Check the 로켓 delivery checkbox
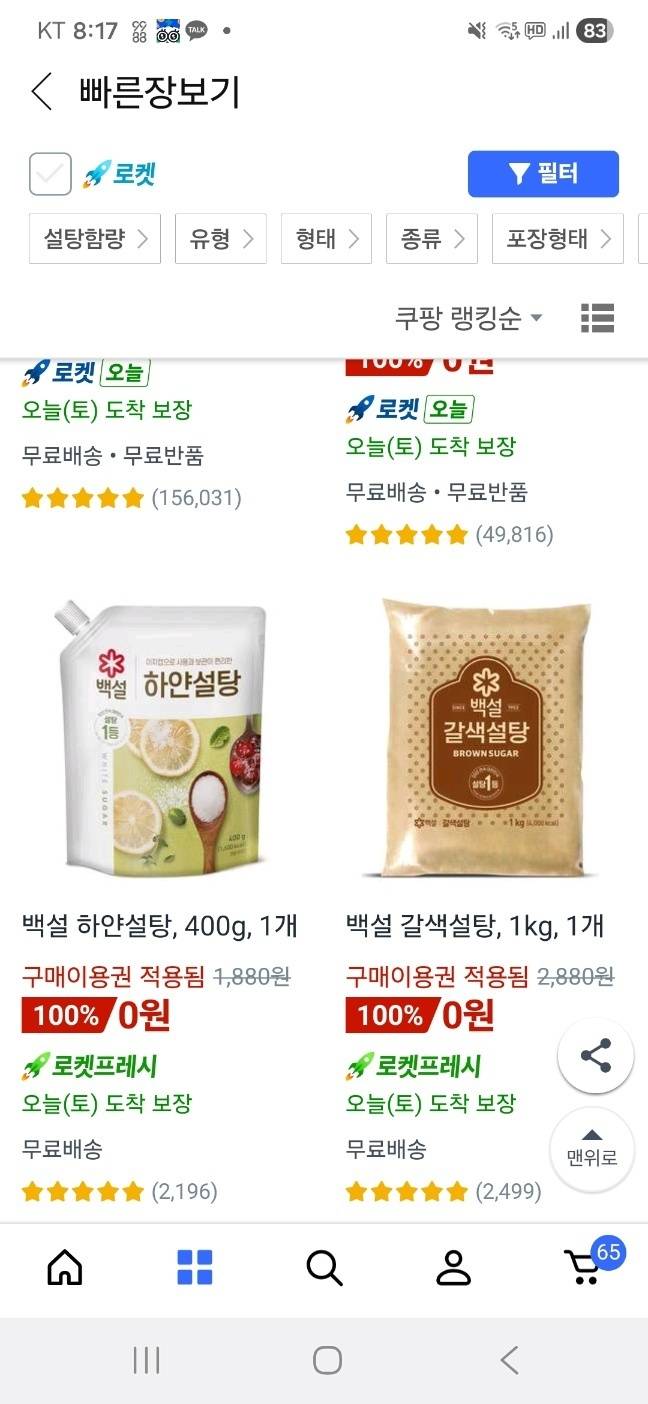The image size is (648, 1404). 50,174
